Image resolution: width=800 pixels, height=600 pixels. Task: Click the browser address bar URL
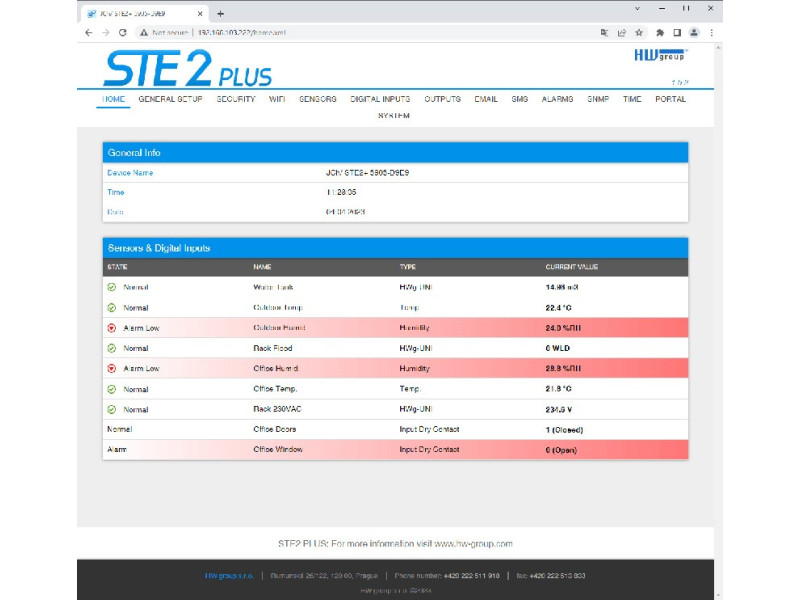[242, 33]
